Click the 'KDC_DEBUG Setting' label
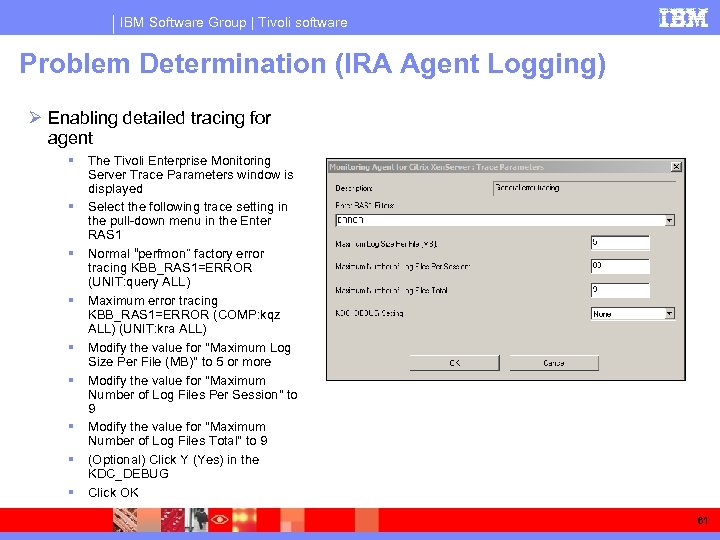This screenshot has height=540, width=720. pyautogui.click(x=369, y=313)
